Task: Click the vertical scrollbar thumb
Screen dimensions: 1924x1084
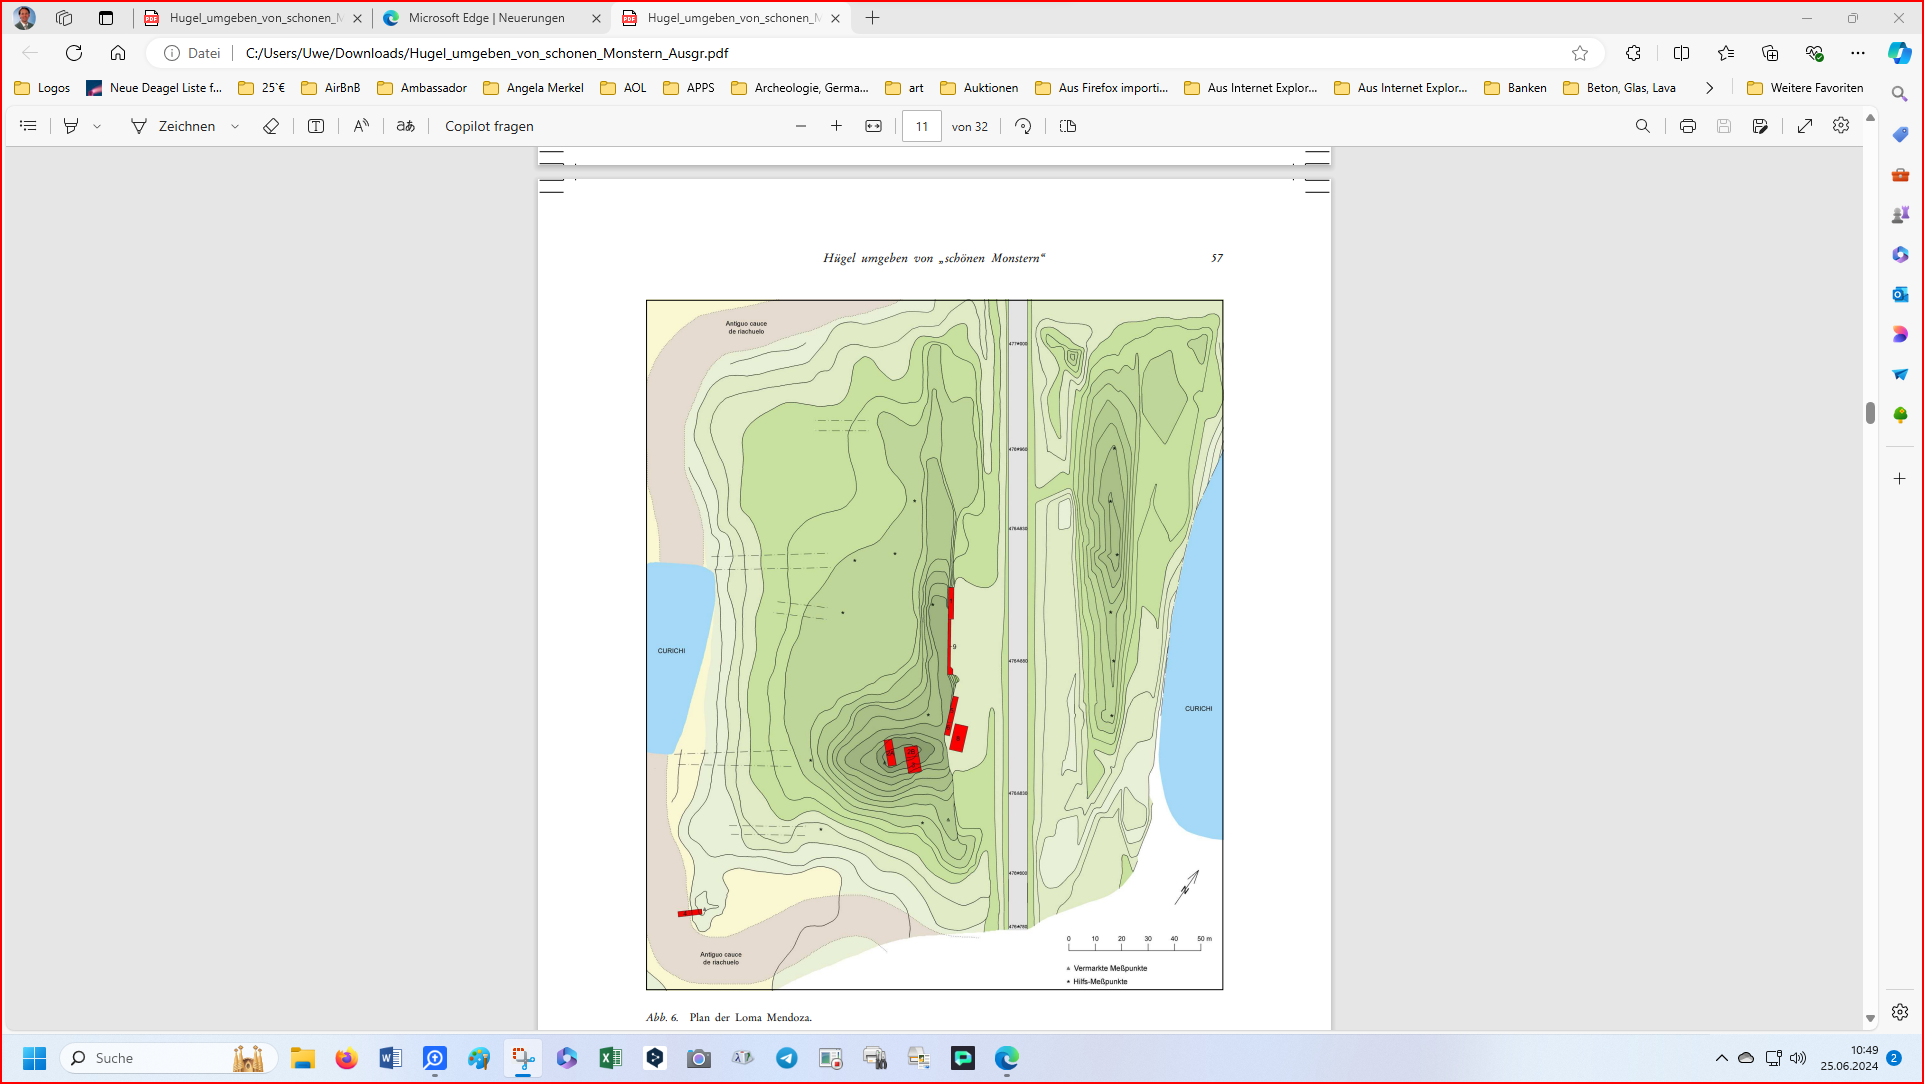Action: coord(1870,413)
